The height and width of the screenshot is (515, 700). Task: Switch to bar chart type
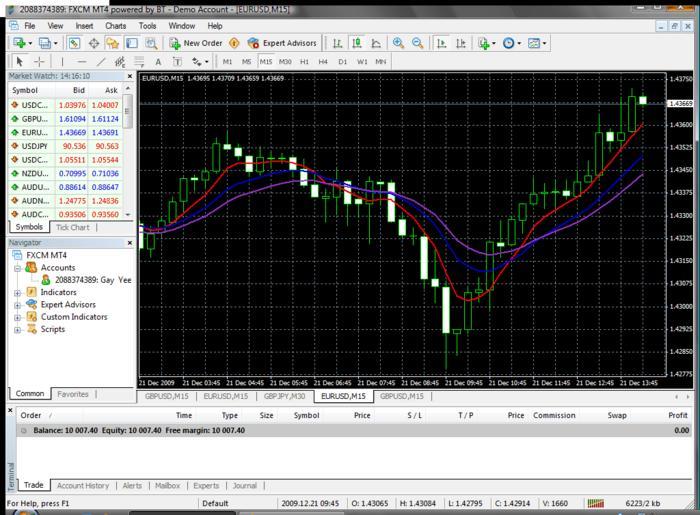point(338,43)
